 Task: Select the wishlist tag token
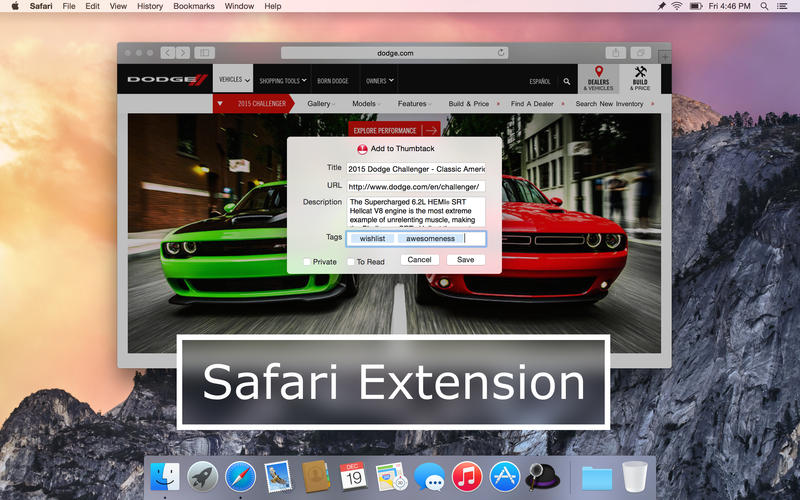click(x=372, y=238)
